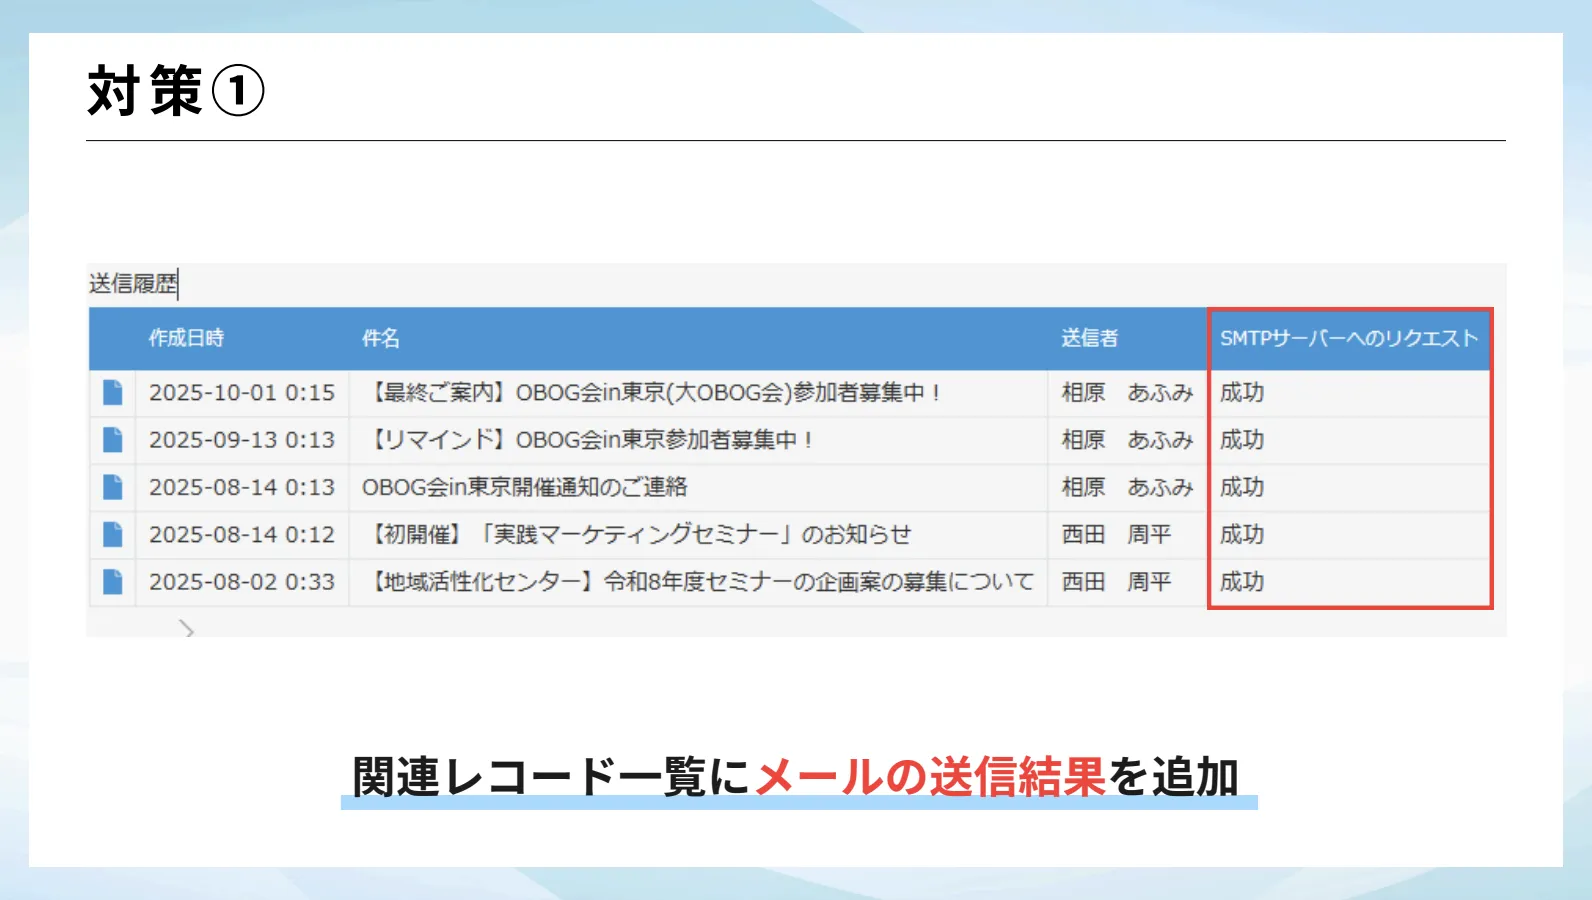Open record icon for 2025-08-14 0:13 row
The height and width of the screenshot is (900, 1592).
pos(113,487)
